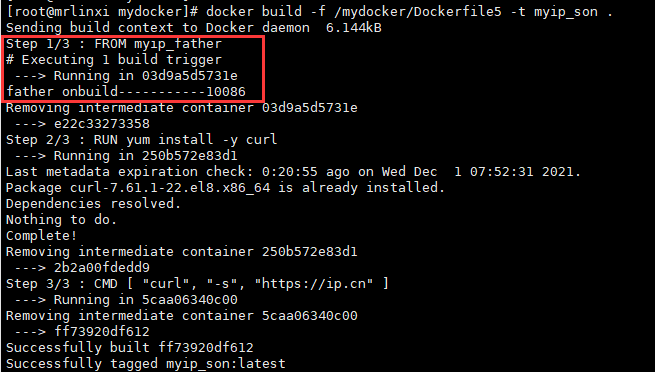Image resolution: width=655 pixels, height=372 pixels.
Task: Click the image hash e22c33273358
Action: point(102,124)
